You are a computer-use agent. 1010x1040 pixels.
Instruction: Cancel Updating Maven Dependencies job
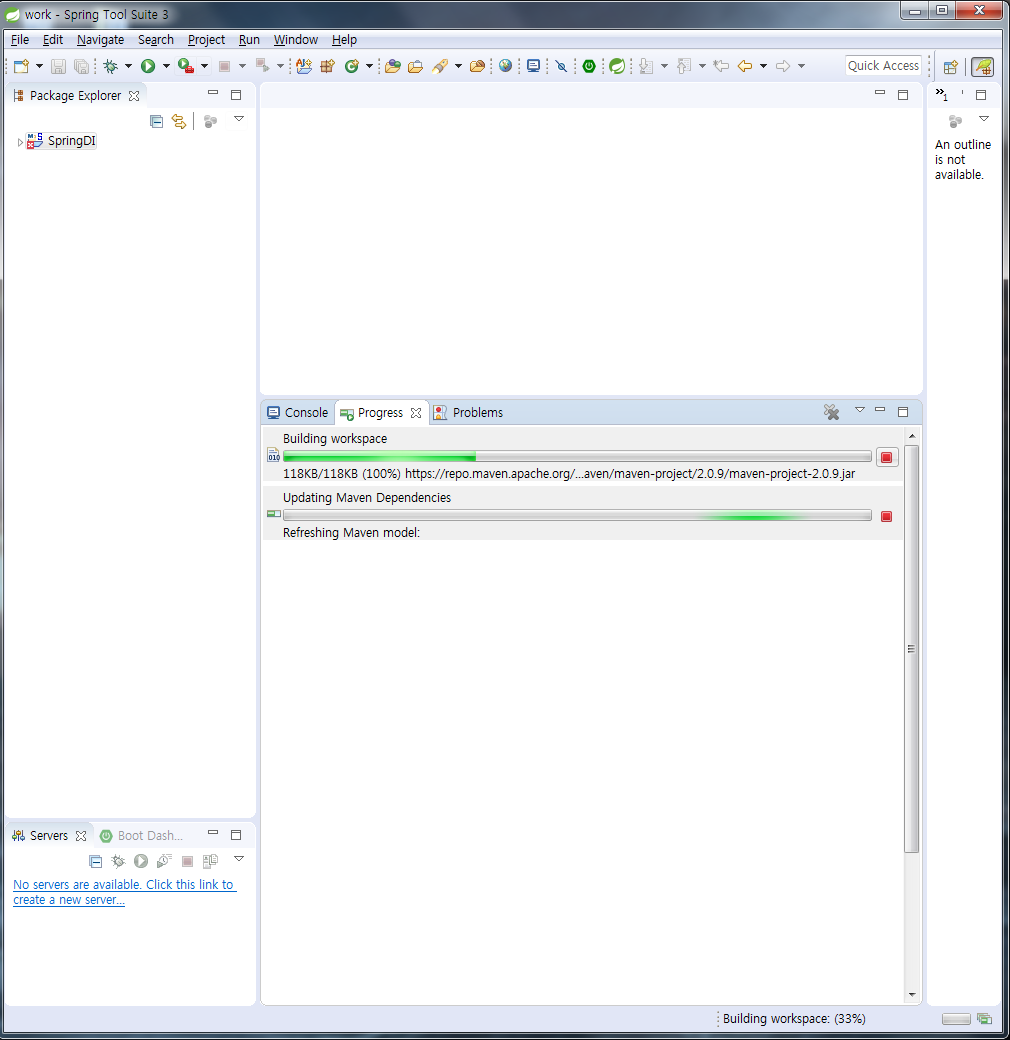point(887,516)
